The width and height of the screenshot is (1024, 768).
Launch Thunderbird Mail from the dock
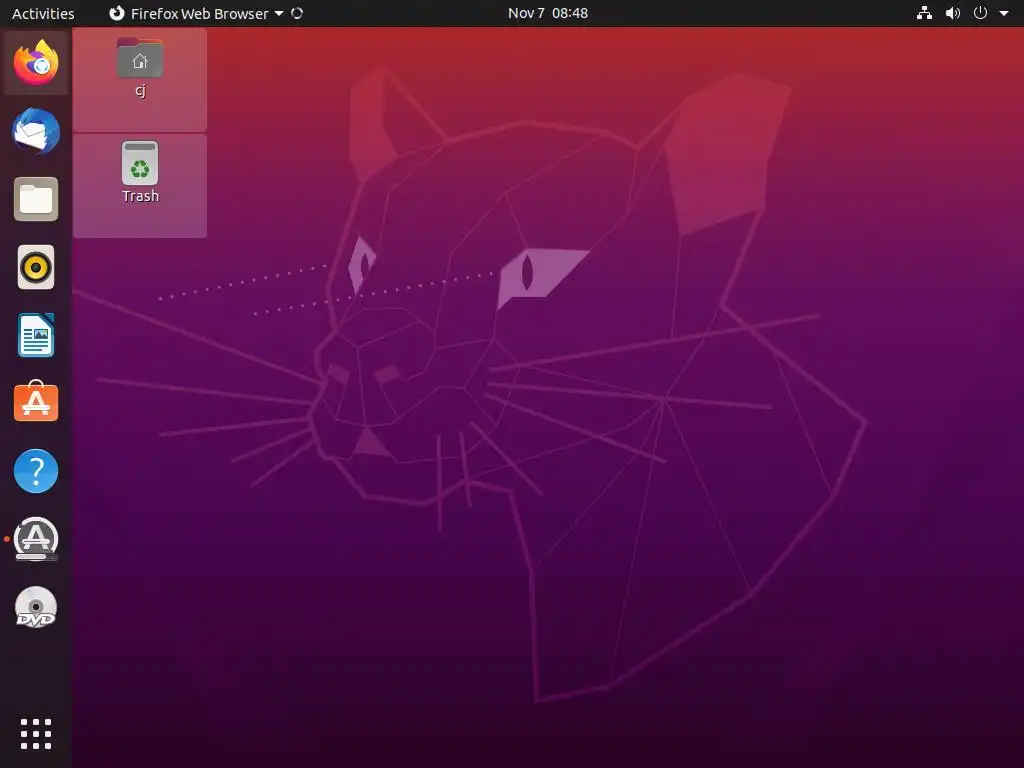click(x=36, y=131)
